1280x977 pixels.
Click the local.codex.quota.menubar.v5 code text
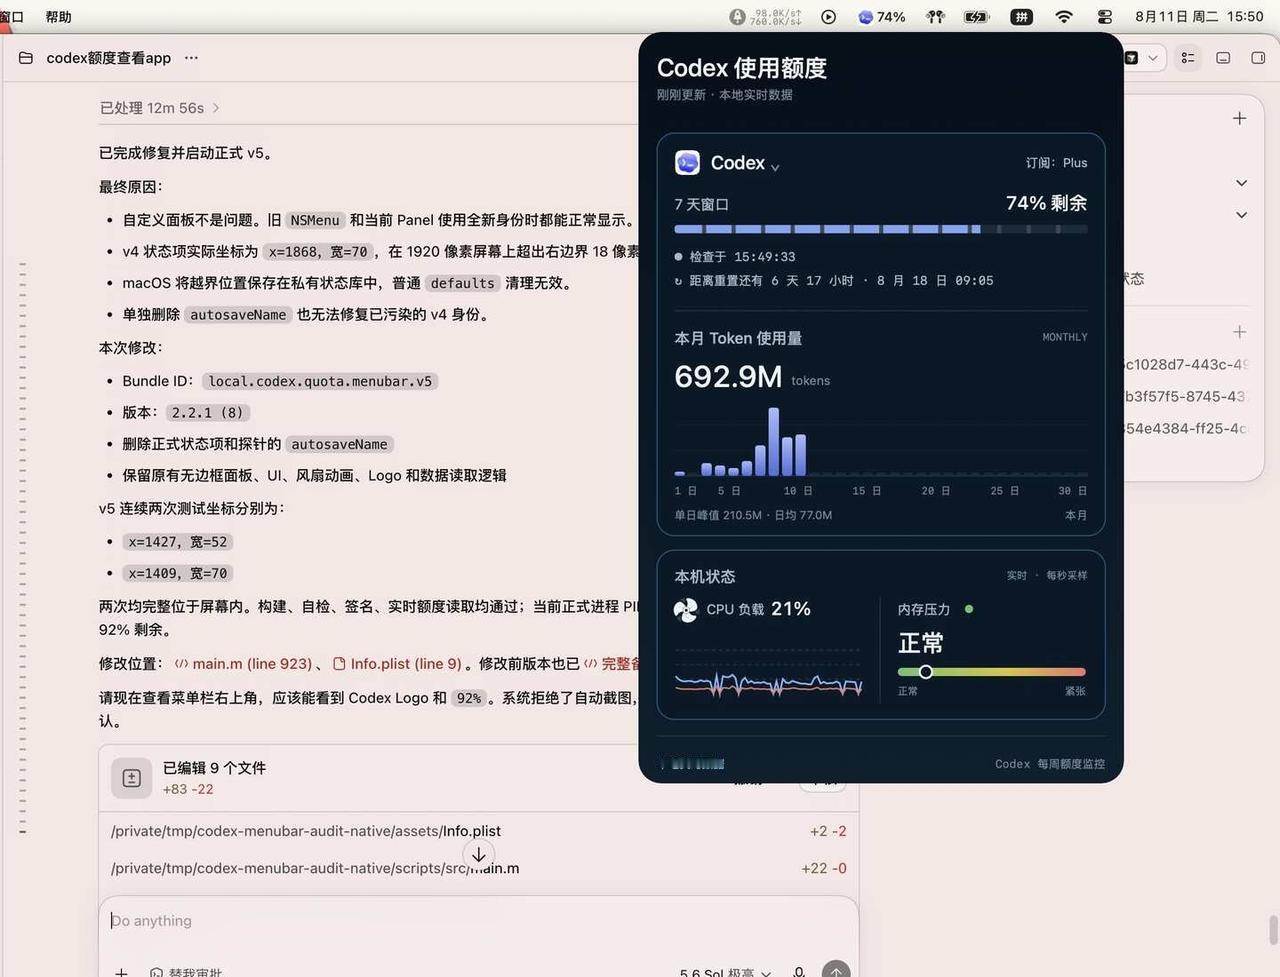pyautogui.click(x=320, y=381)
